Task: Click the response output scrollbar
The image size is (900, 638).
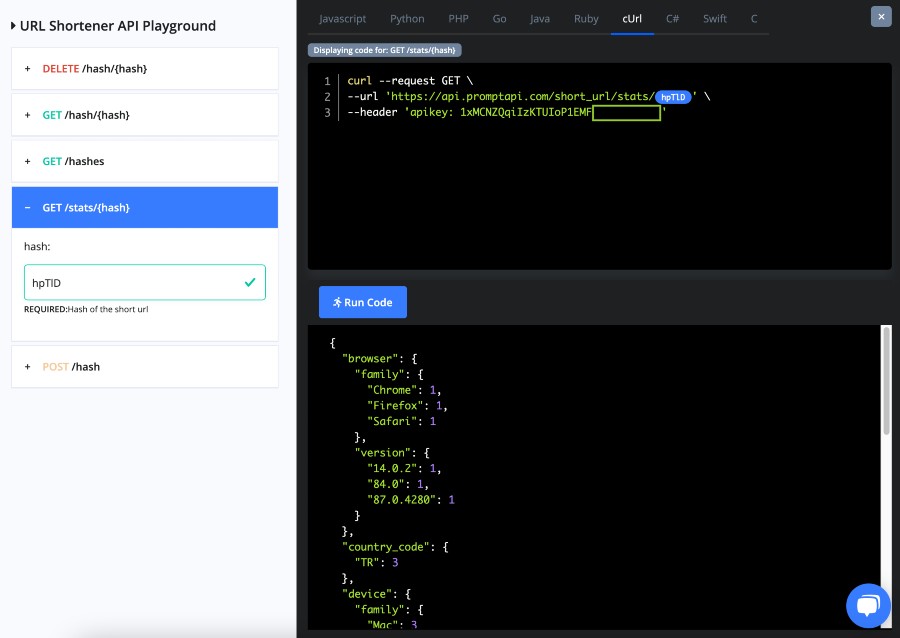Action: [x=887, y=382]
